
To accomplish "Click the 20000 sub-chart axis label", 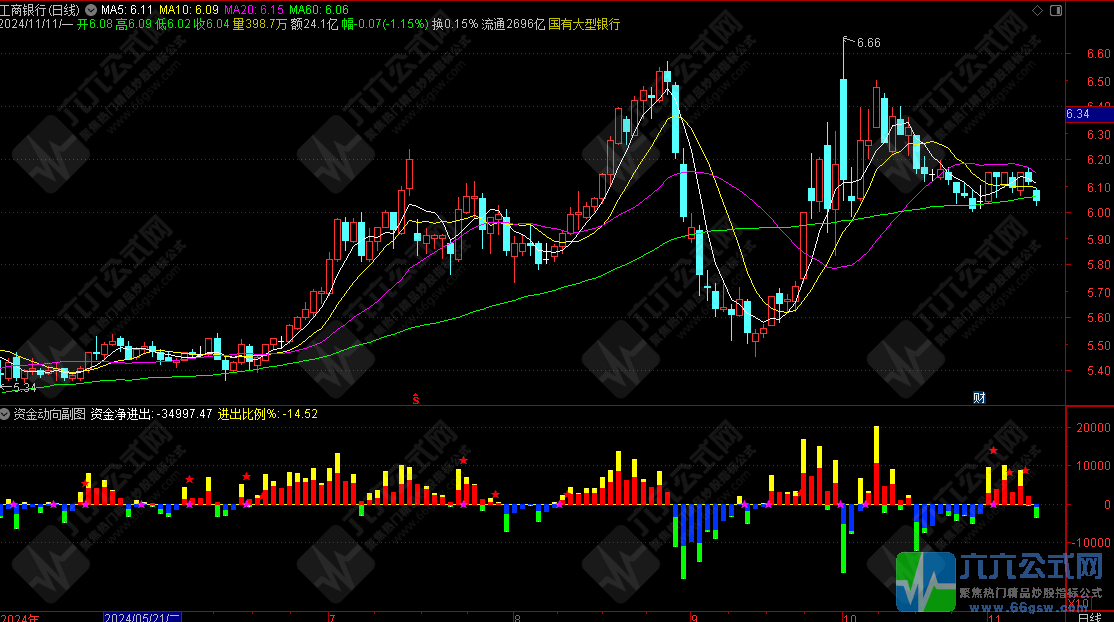I will 1093,427.
